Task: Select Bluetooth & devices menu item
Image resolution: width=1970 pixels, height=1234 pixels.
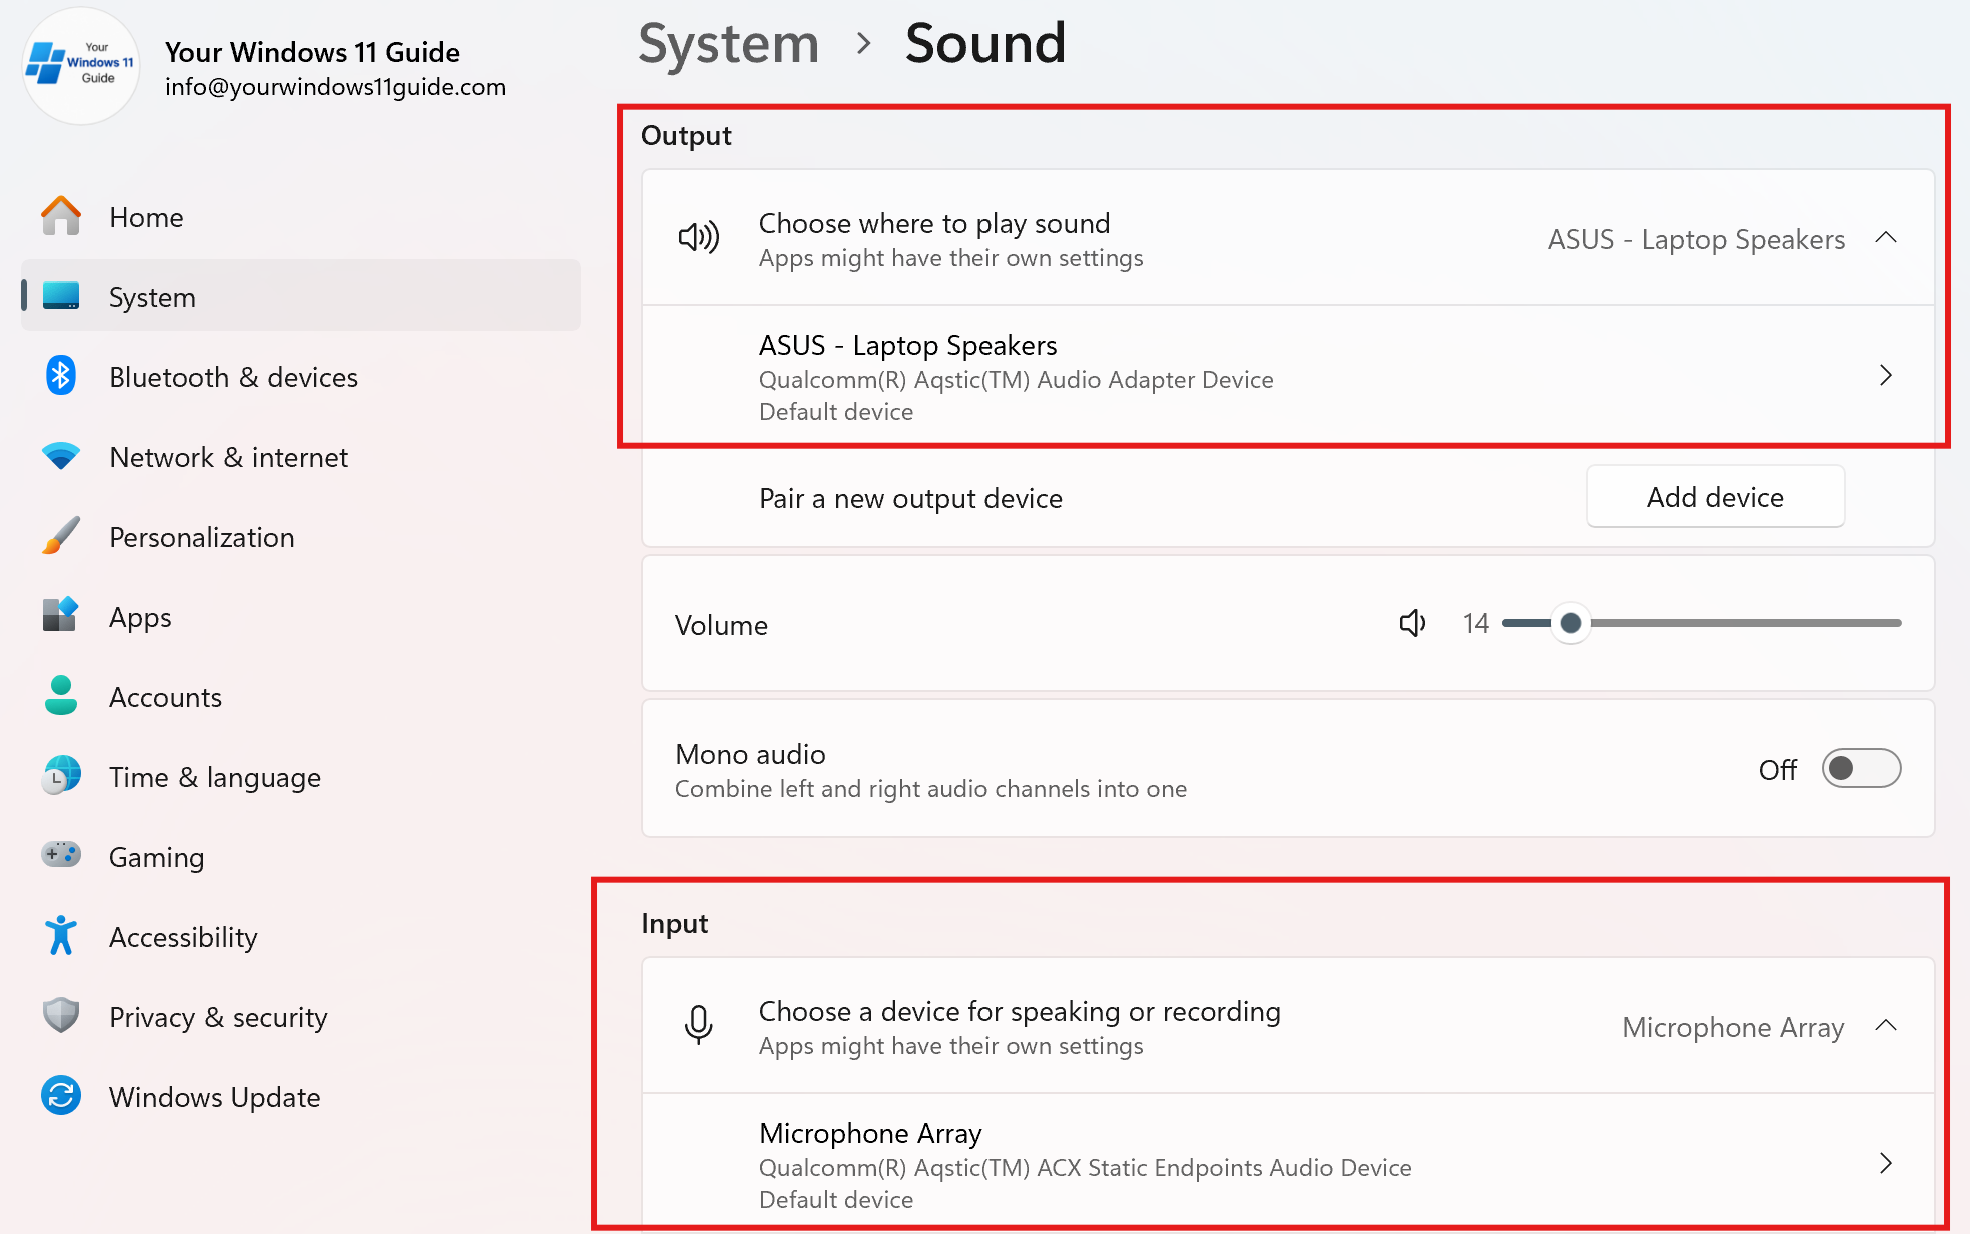Action: click(x=300, y=376)
